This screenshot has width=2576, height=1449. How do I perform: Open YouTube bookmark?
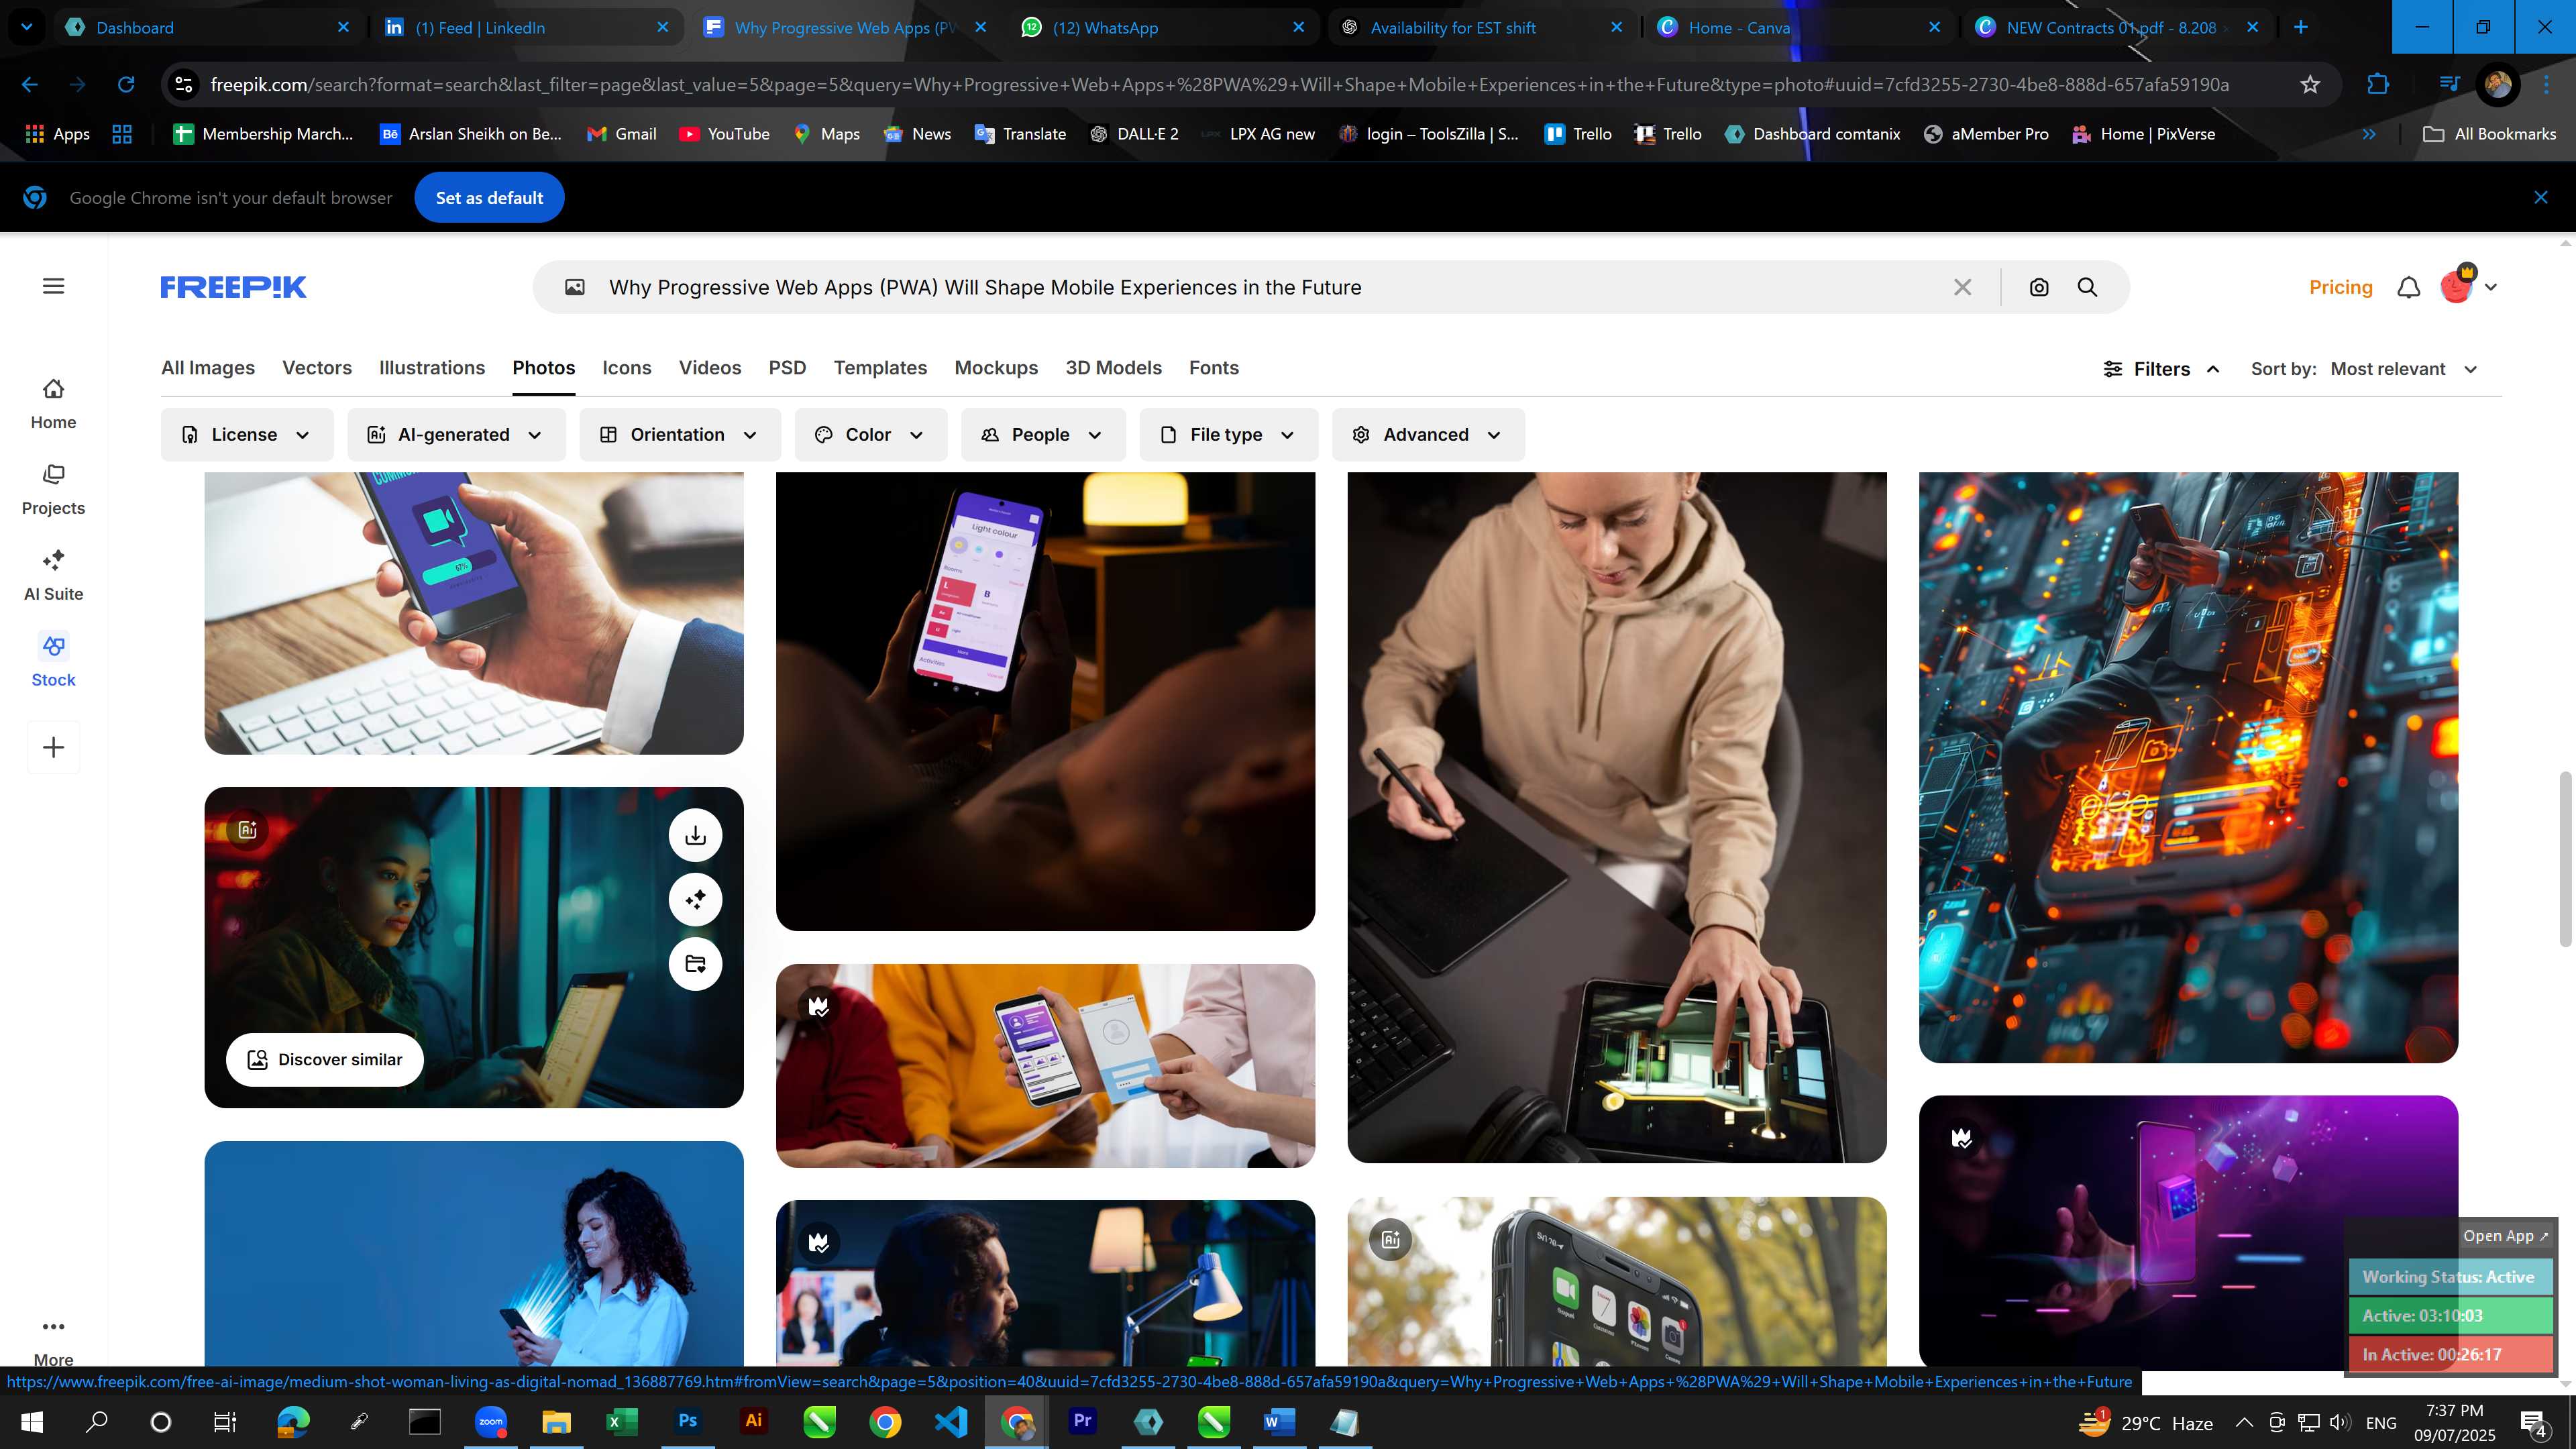point(724,134)
